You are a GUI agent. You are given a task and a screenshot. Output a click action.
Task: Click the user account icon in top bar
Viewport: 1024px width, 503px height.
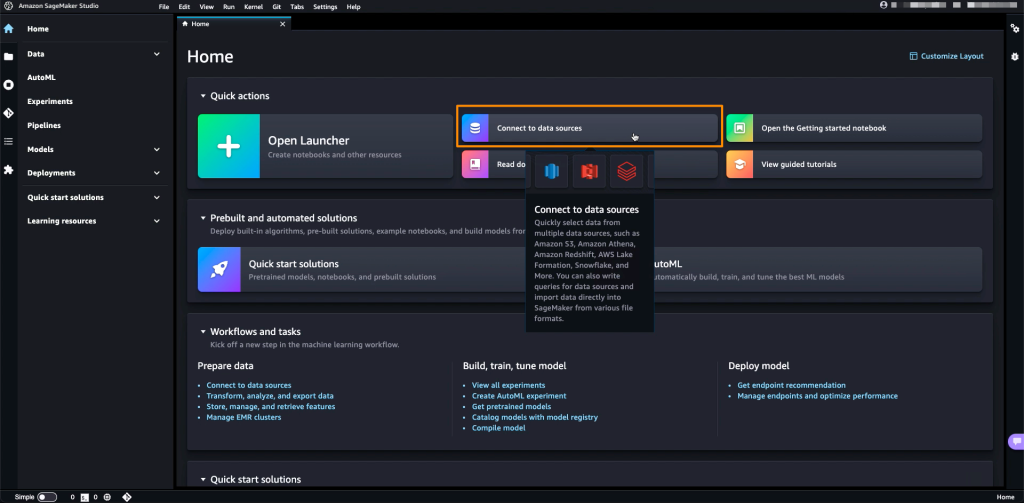tap(884, 5)
